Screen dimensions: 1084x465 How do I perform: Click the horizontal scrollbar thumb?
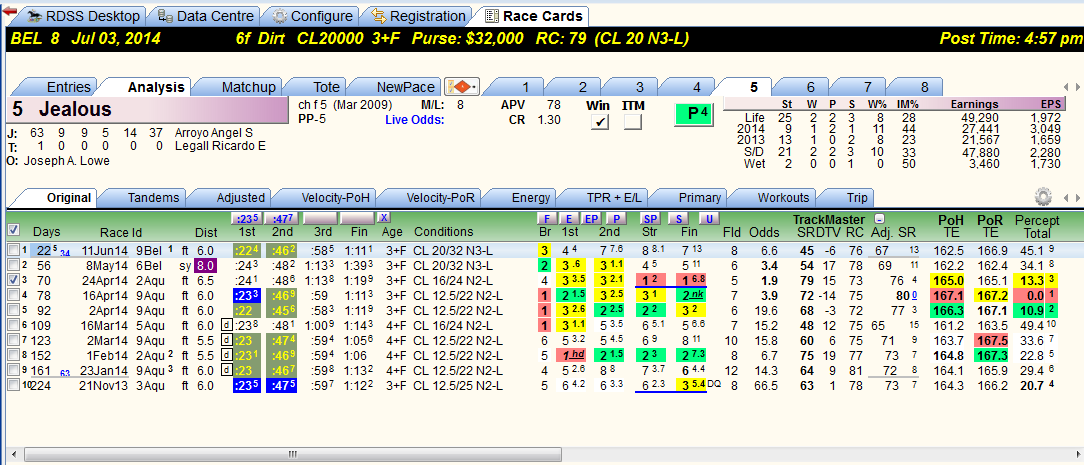click(292, 454)
